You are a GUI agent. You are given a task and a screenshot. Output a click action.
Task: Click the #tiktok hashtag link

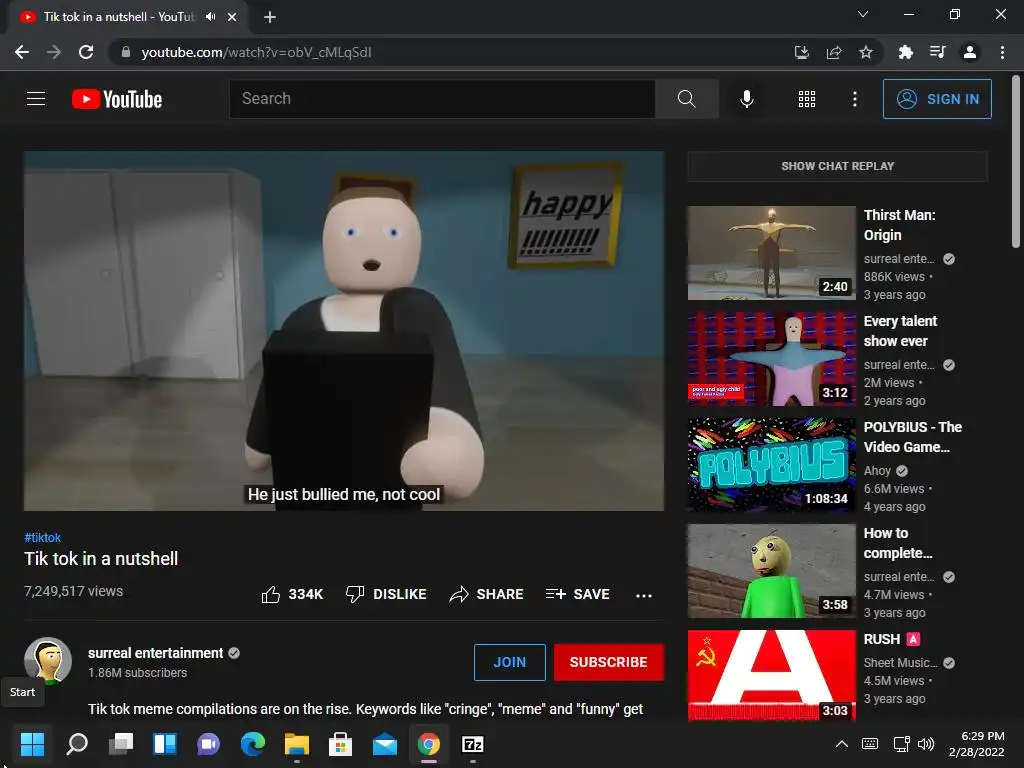42,537
